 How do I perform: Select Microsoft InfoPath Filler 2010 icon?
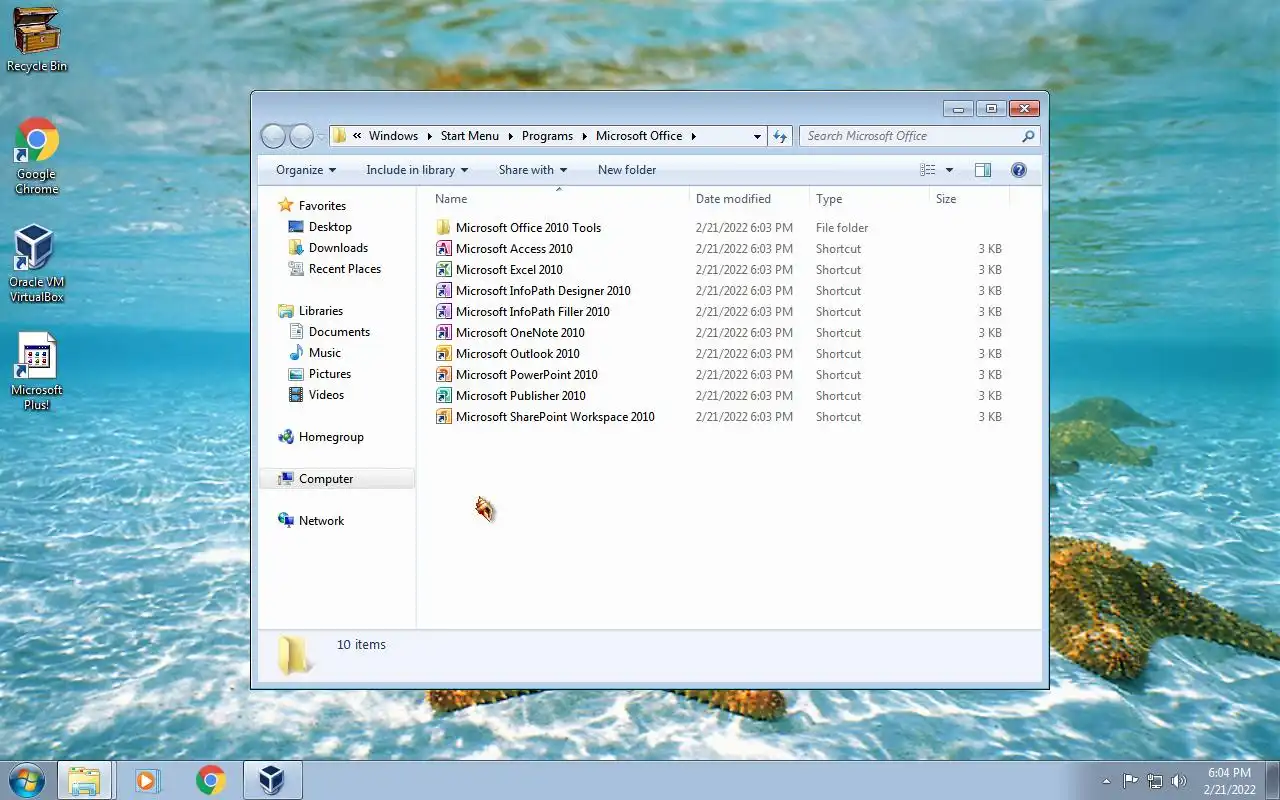click(x=444, y=312)
